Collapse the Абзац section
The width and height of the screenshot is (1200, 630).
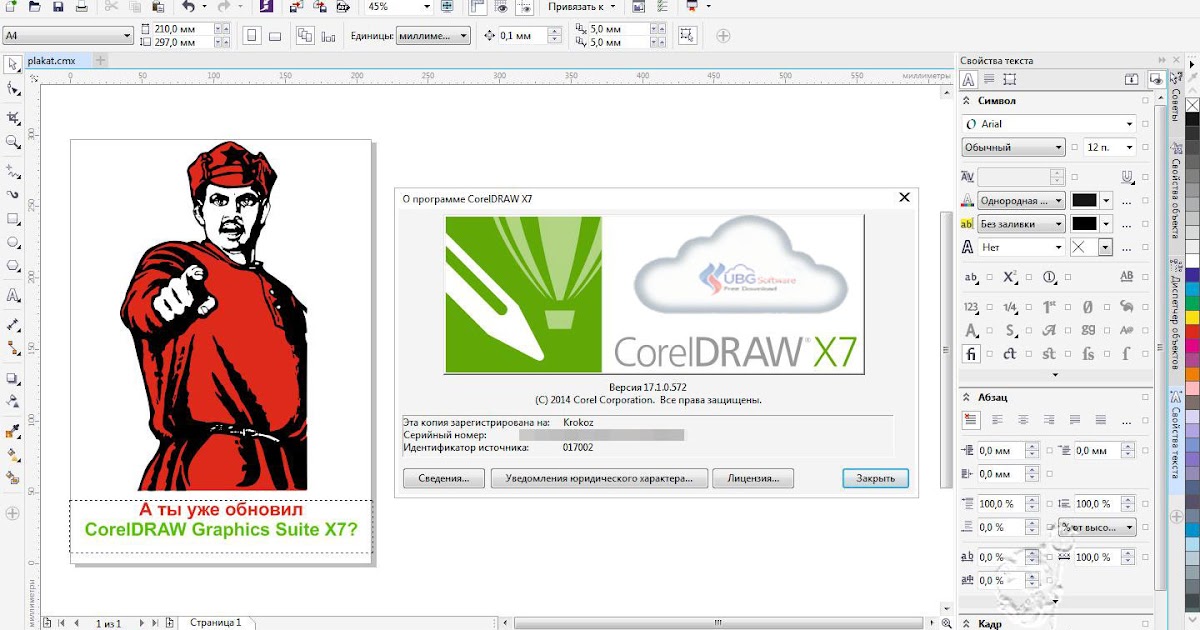(967, 396)
